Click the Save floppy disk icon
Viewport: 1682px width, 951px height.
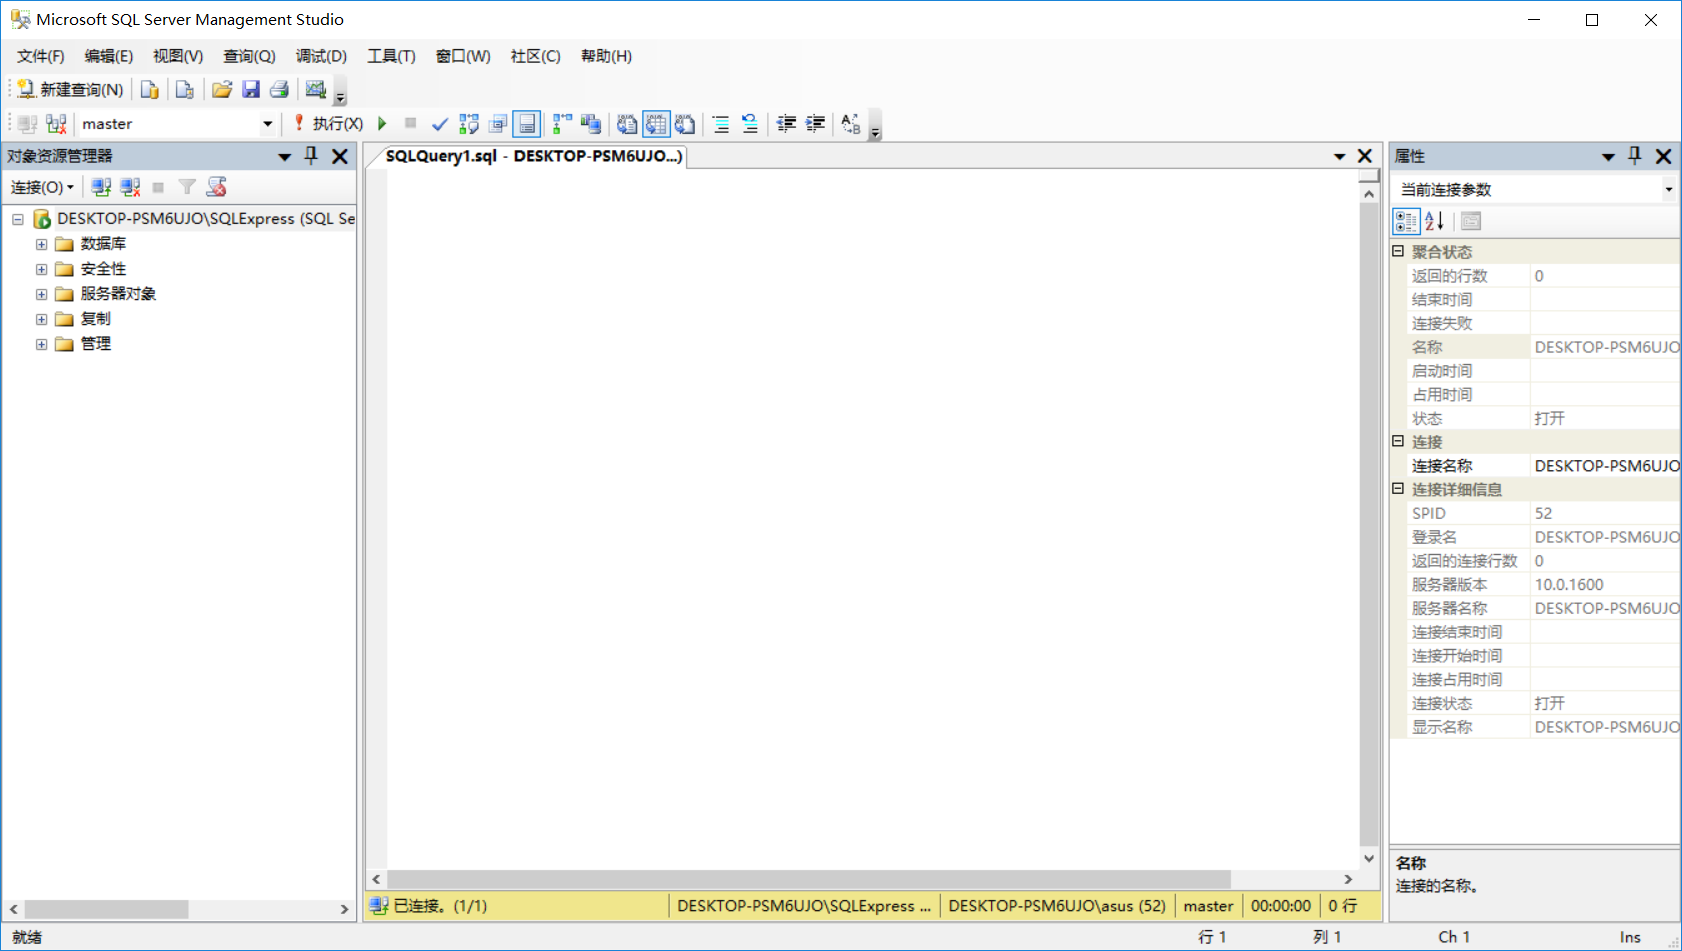[251, 90]
